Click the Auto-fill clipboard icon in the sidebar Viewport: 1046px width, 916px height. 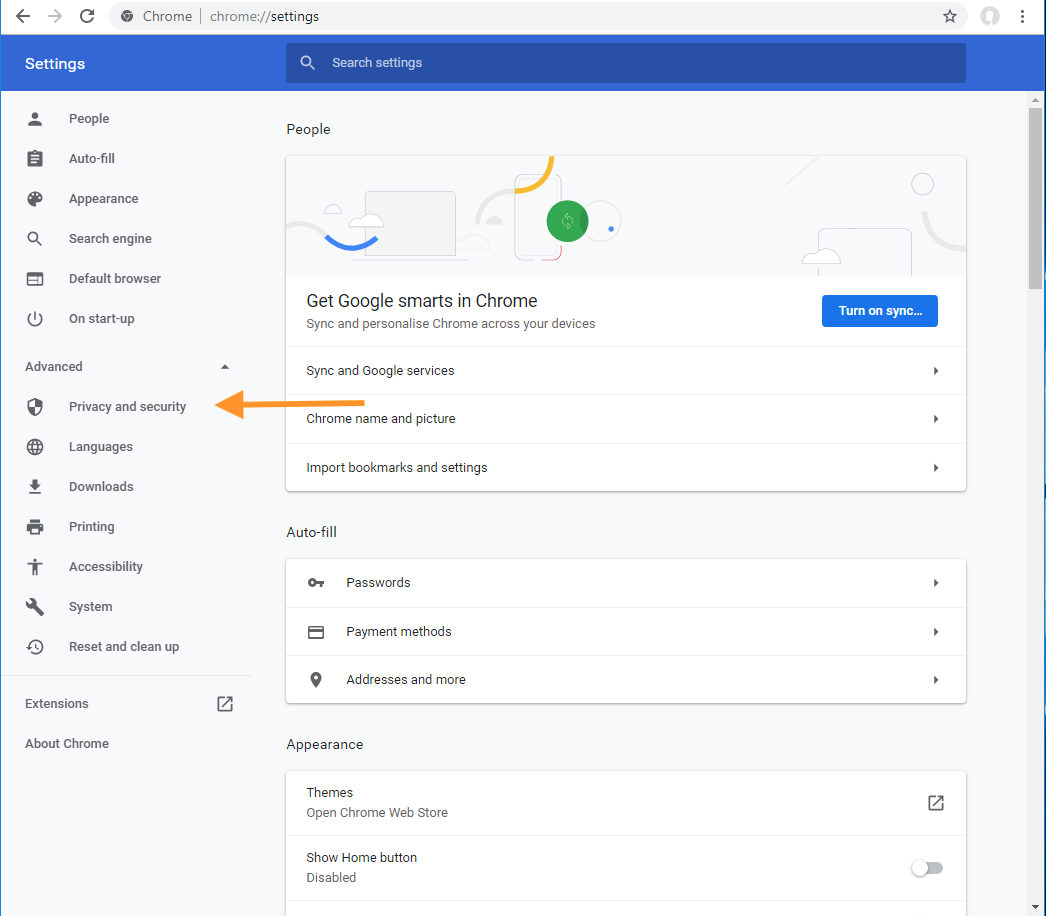(35, 159)
